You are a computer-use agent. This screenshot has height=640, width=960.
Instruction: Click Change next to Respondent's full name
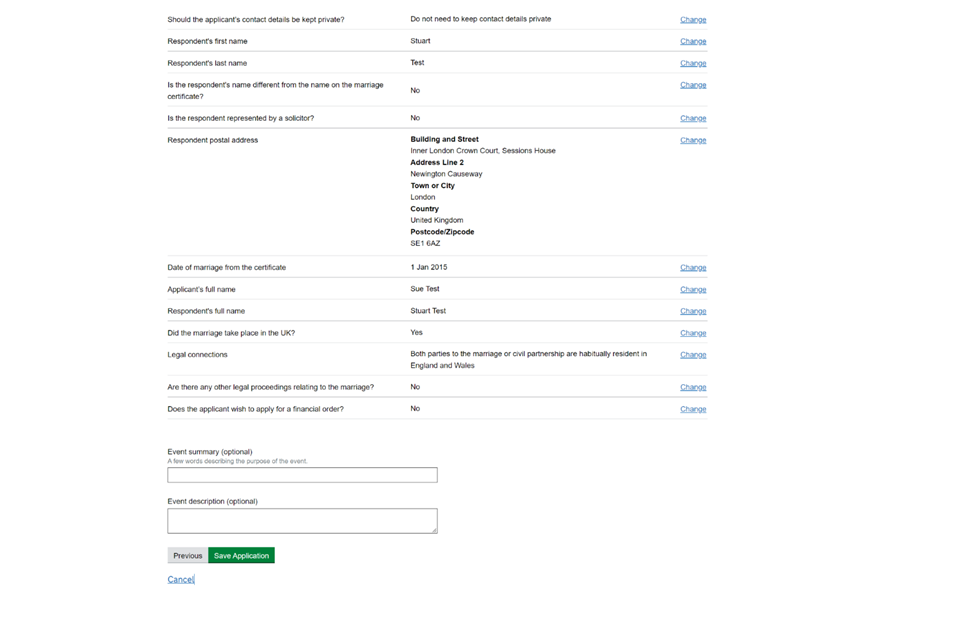[692, 312]
